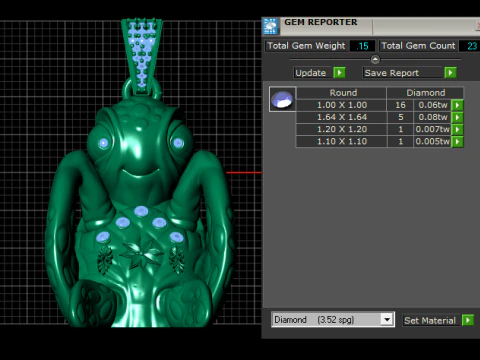Click the top center belly gem on frog
Image resolution: width=480 pixels, height=360 pixels.
click(x=141, y=211)
